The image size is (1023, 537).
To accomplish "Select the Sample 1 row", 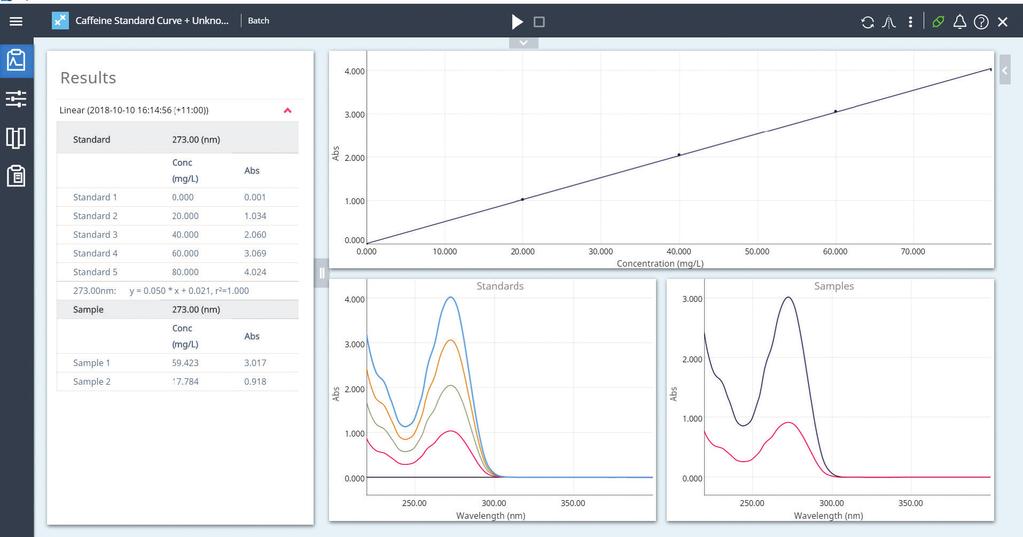I will (x=177, y=363).
